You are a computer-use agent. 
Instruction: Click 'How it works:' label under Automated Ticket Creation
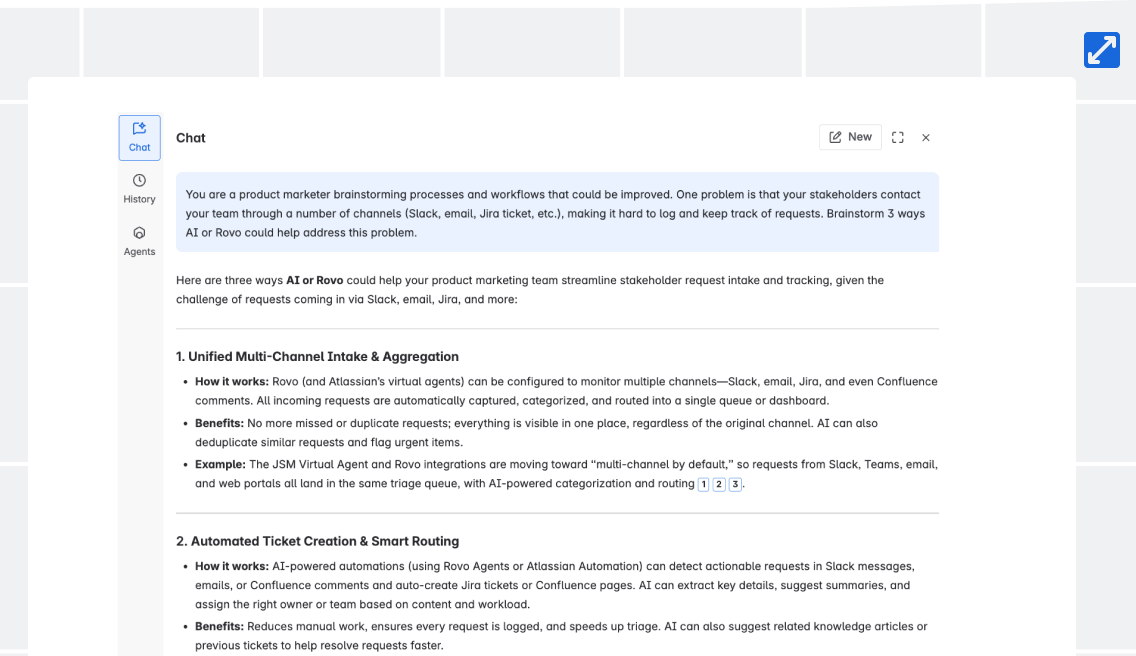(232, 567)
